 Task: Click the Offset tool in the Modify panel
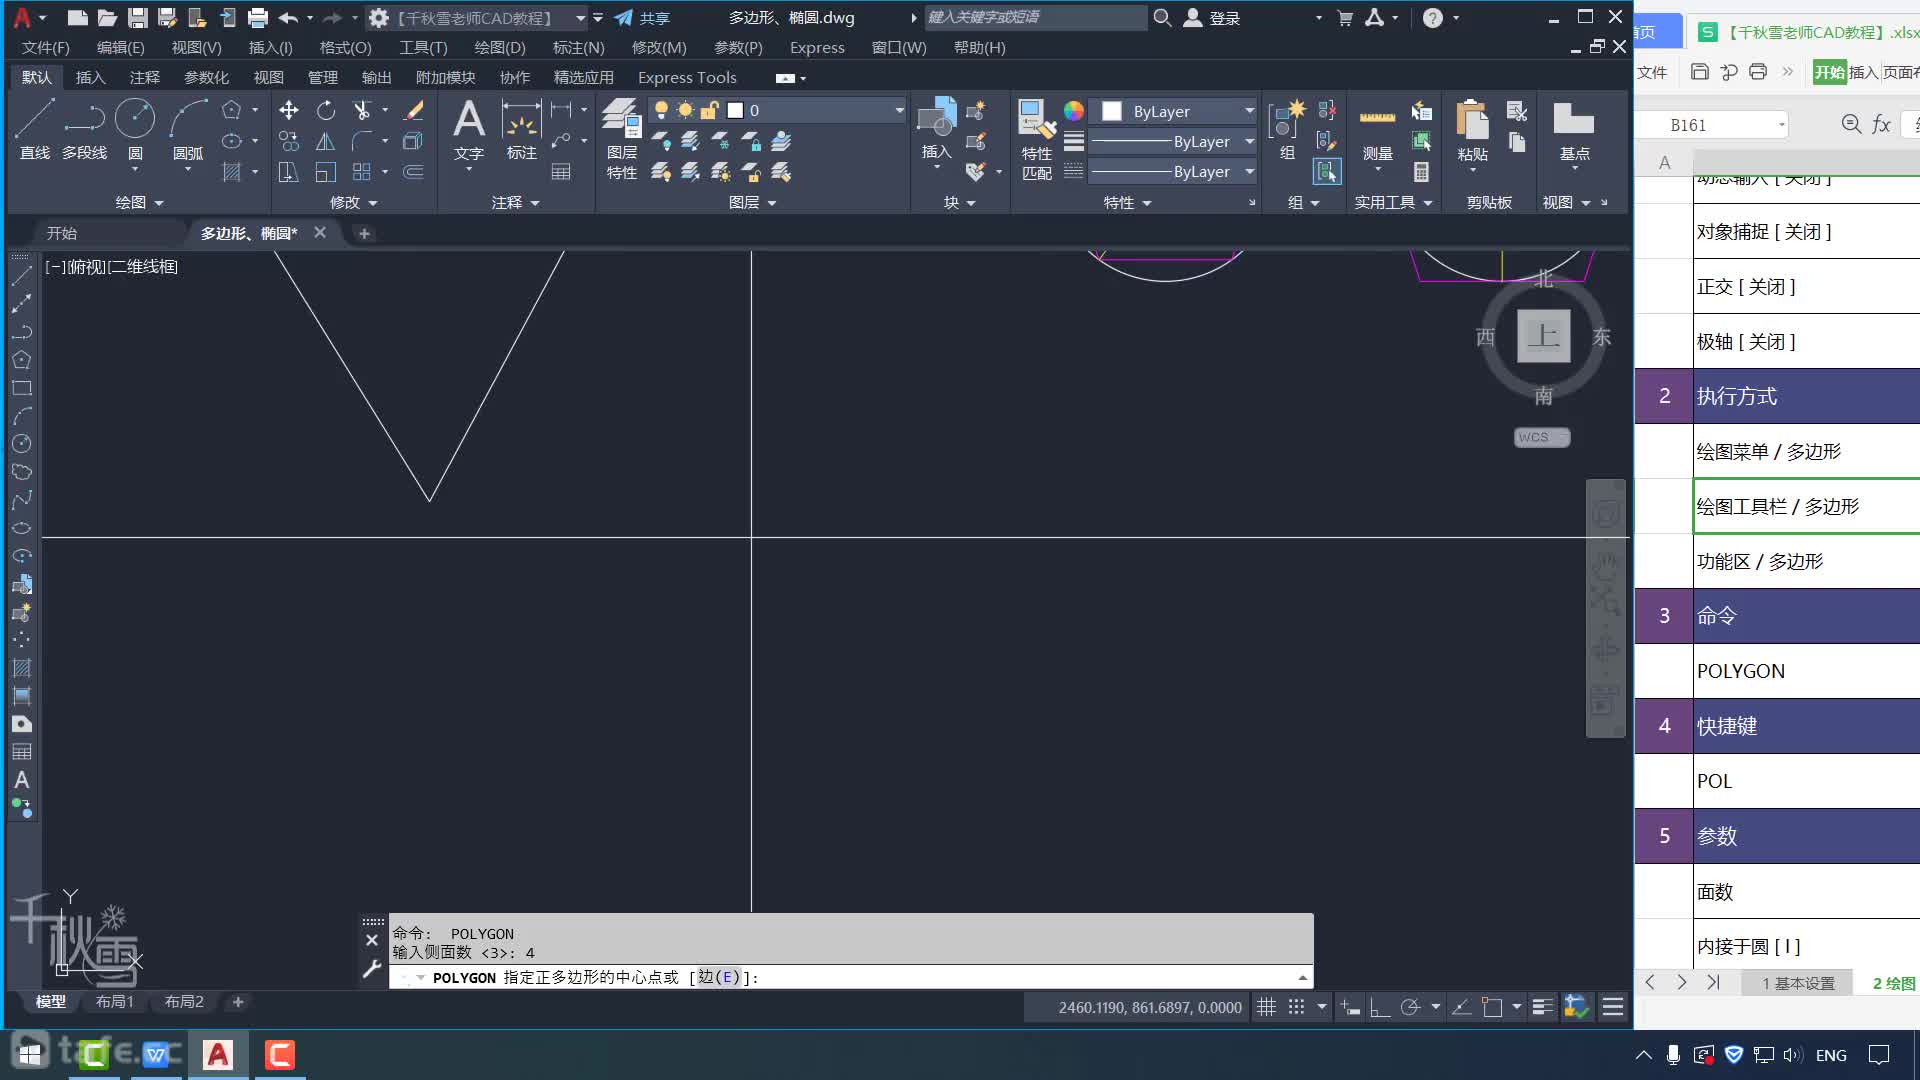click(x=413, y=172)
